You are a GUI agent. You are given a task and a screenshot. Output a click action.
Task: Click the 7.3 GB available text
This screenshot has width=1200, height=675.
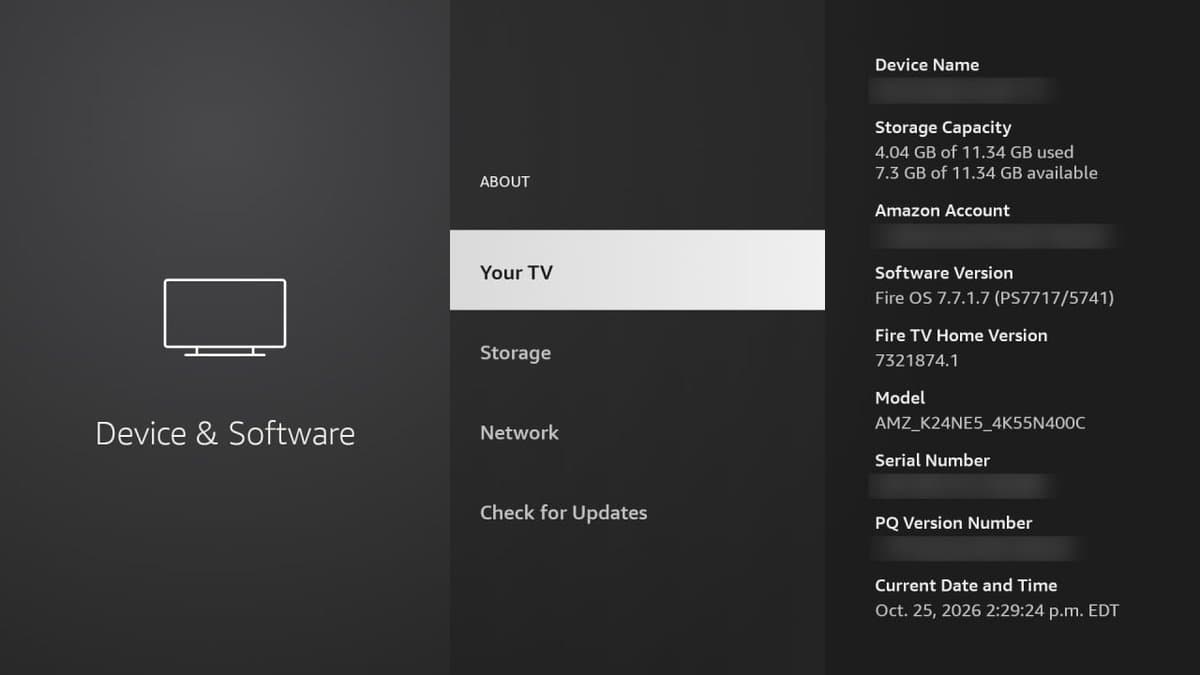pos(986,173)
